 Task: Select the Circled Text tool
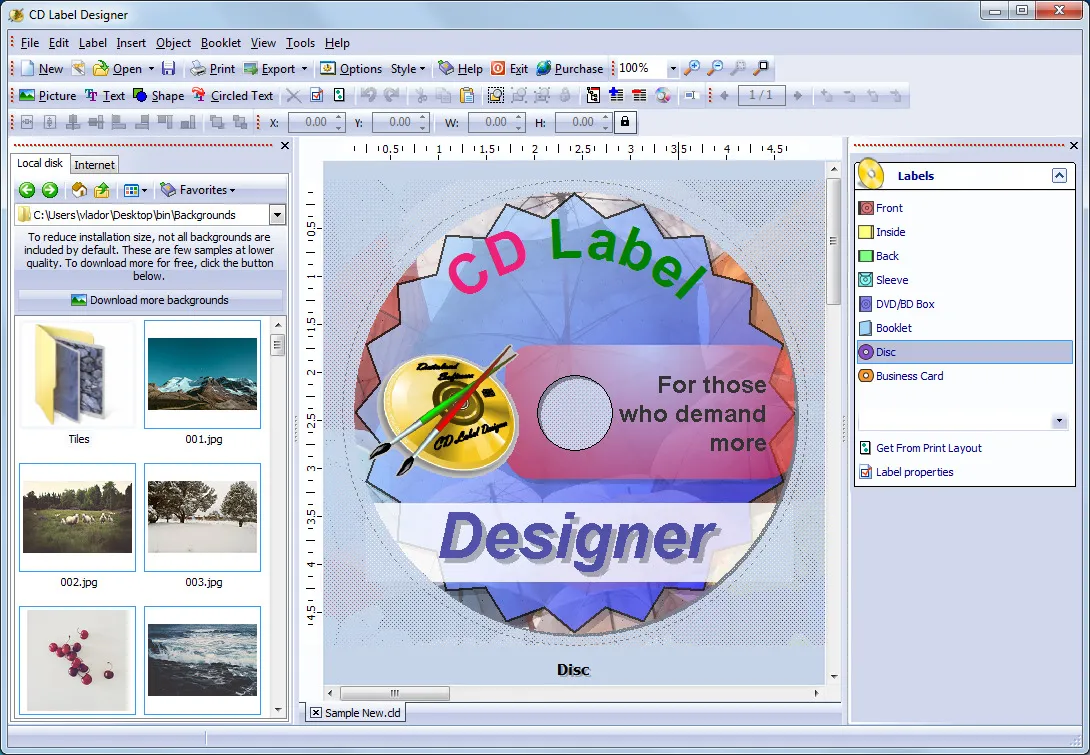232,96
